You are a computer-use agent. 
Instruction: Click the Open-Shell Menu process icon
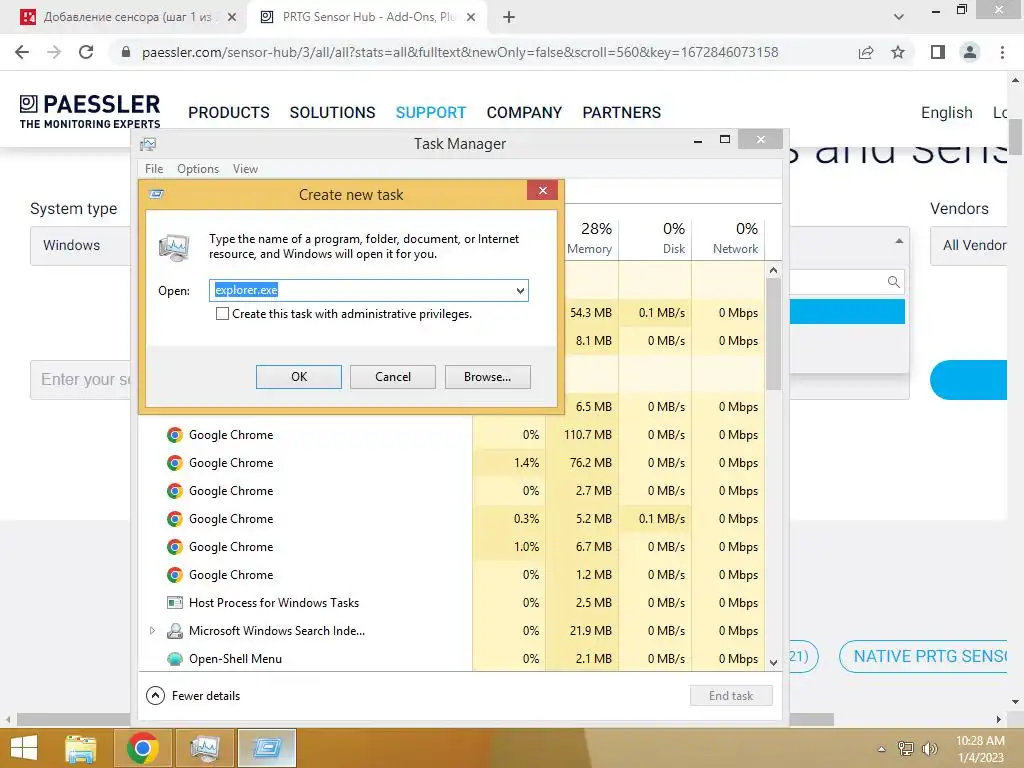(x=174, y=659)
